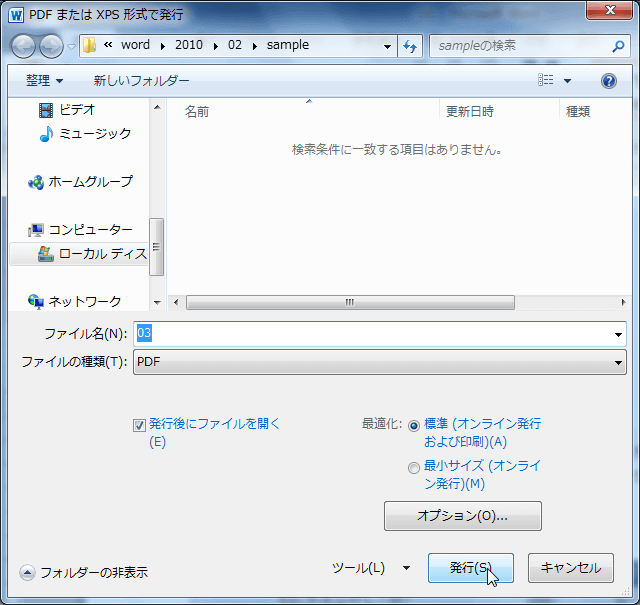This screenshot has width=640, height=605.
Task: Open the recent locations dropdown arrow
Action: point(71,46)
